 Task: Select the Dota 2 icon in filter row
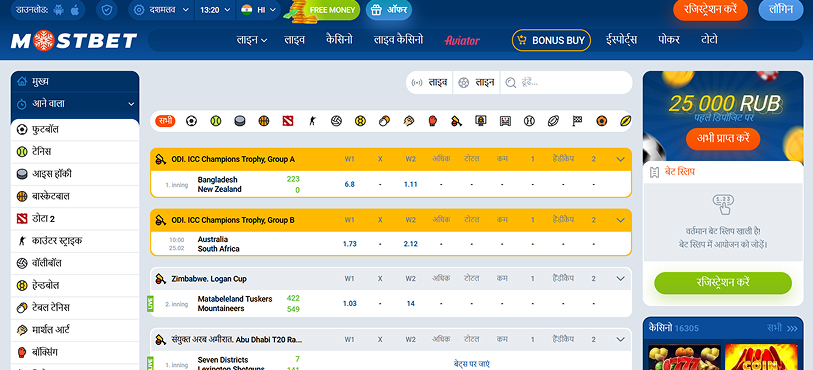click(x=288, y=121)
